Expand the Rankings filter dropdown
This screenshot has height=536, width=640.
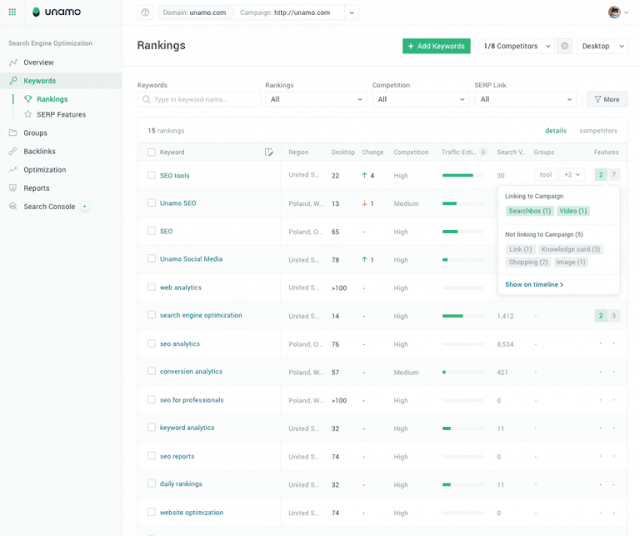tap(316, 99)
